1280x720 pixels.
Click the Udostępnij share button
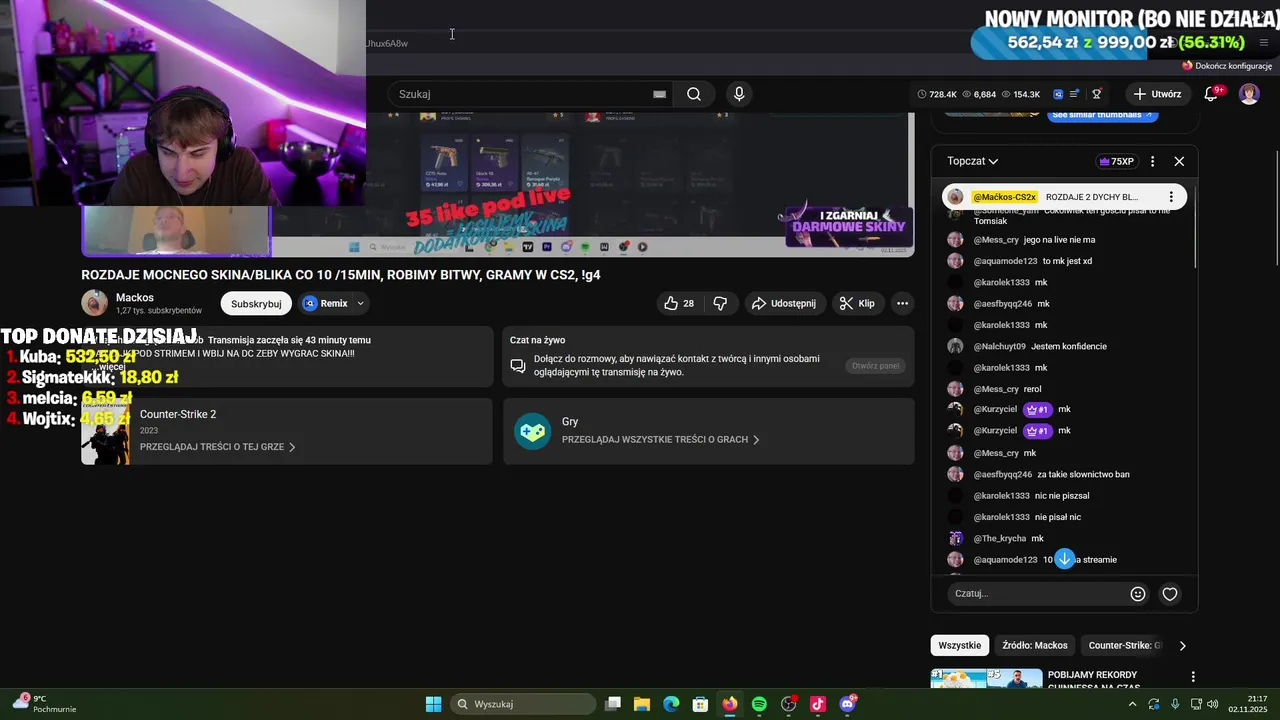(x=784, y=303)
